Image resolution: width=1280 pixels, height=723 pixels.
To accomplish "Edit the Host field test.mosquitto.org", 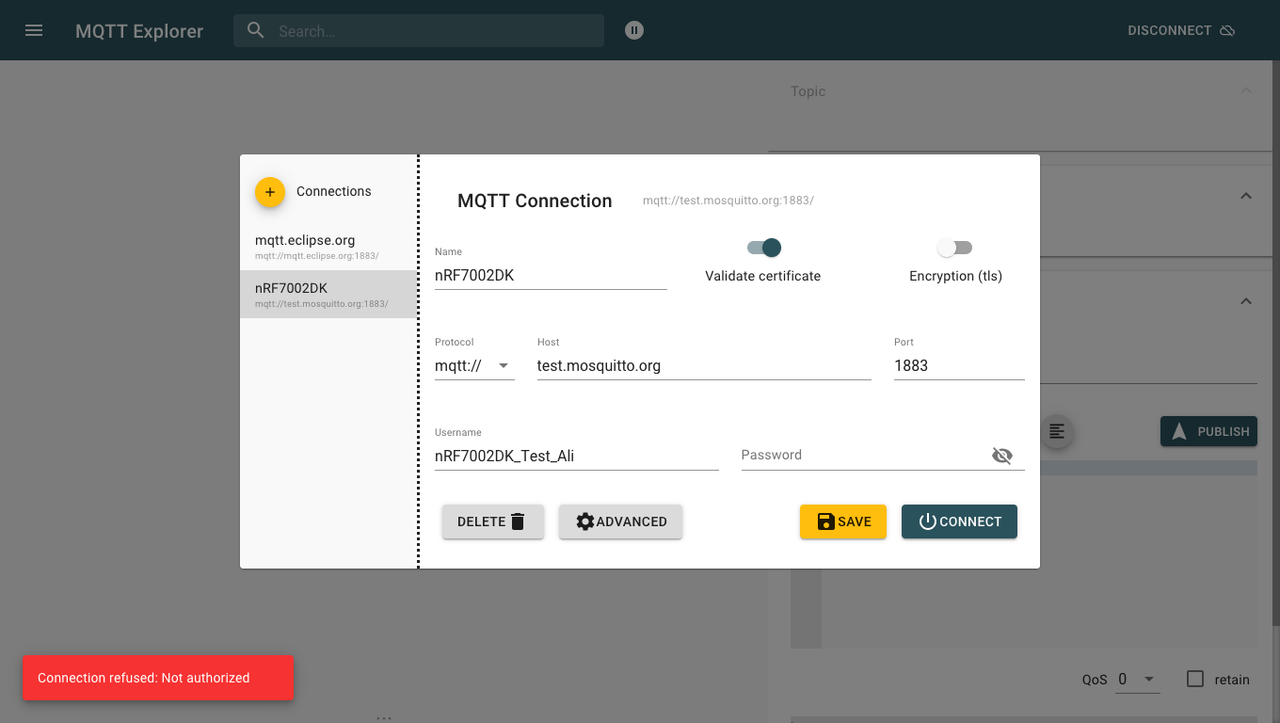I will (x=704, y=366).
